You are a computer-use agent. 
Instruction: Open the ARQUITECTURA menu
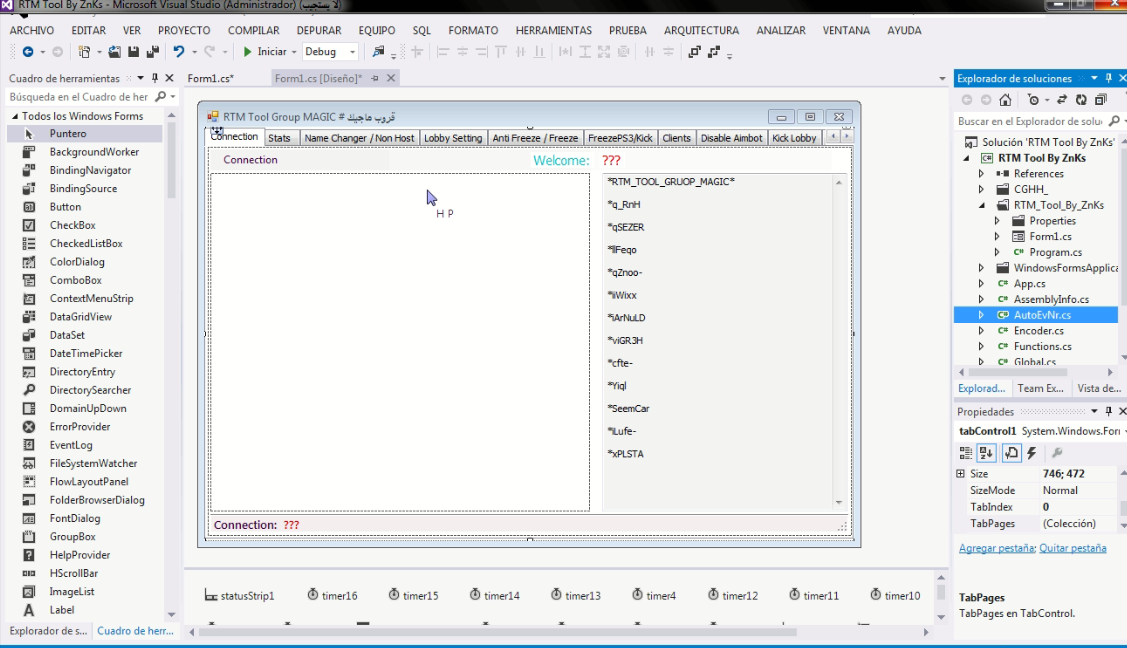pyautogui.click(x=702, y=30)
